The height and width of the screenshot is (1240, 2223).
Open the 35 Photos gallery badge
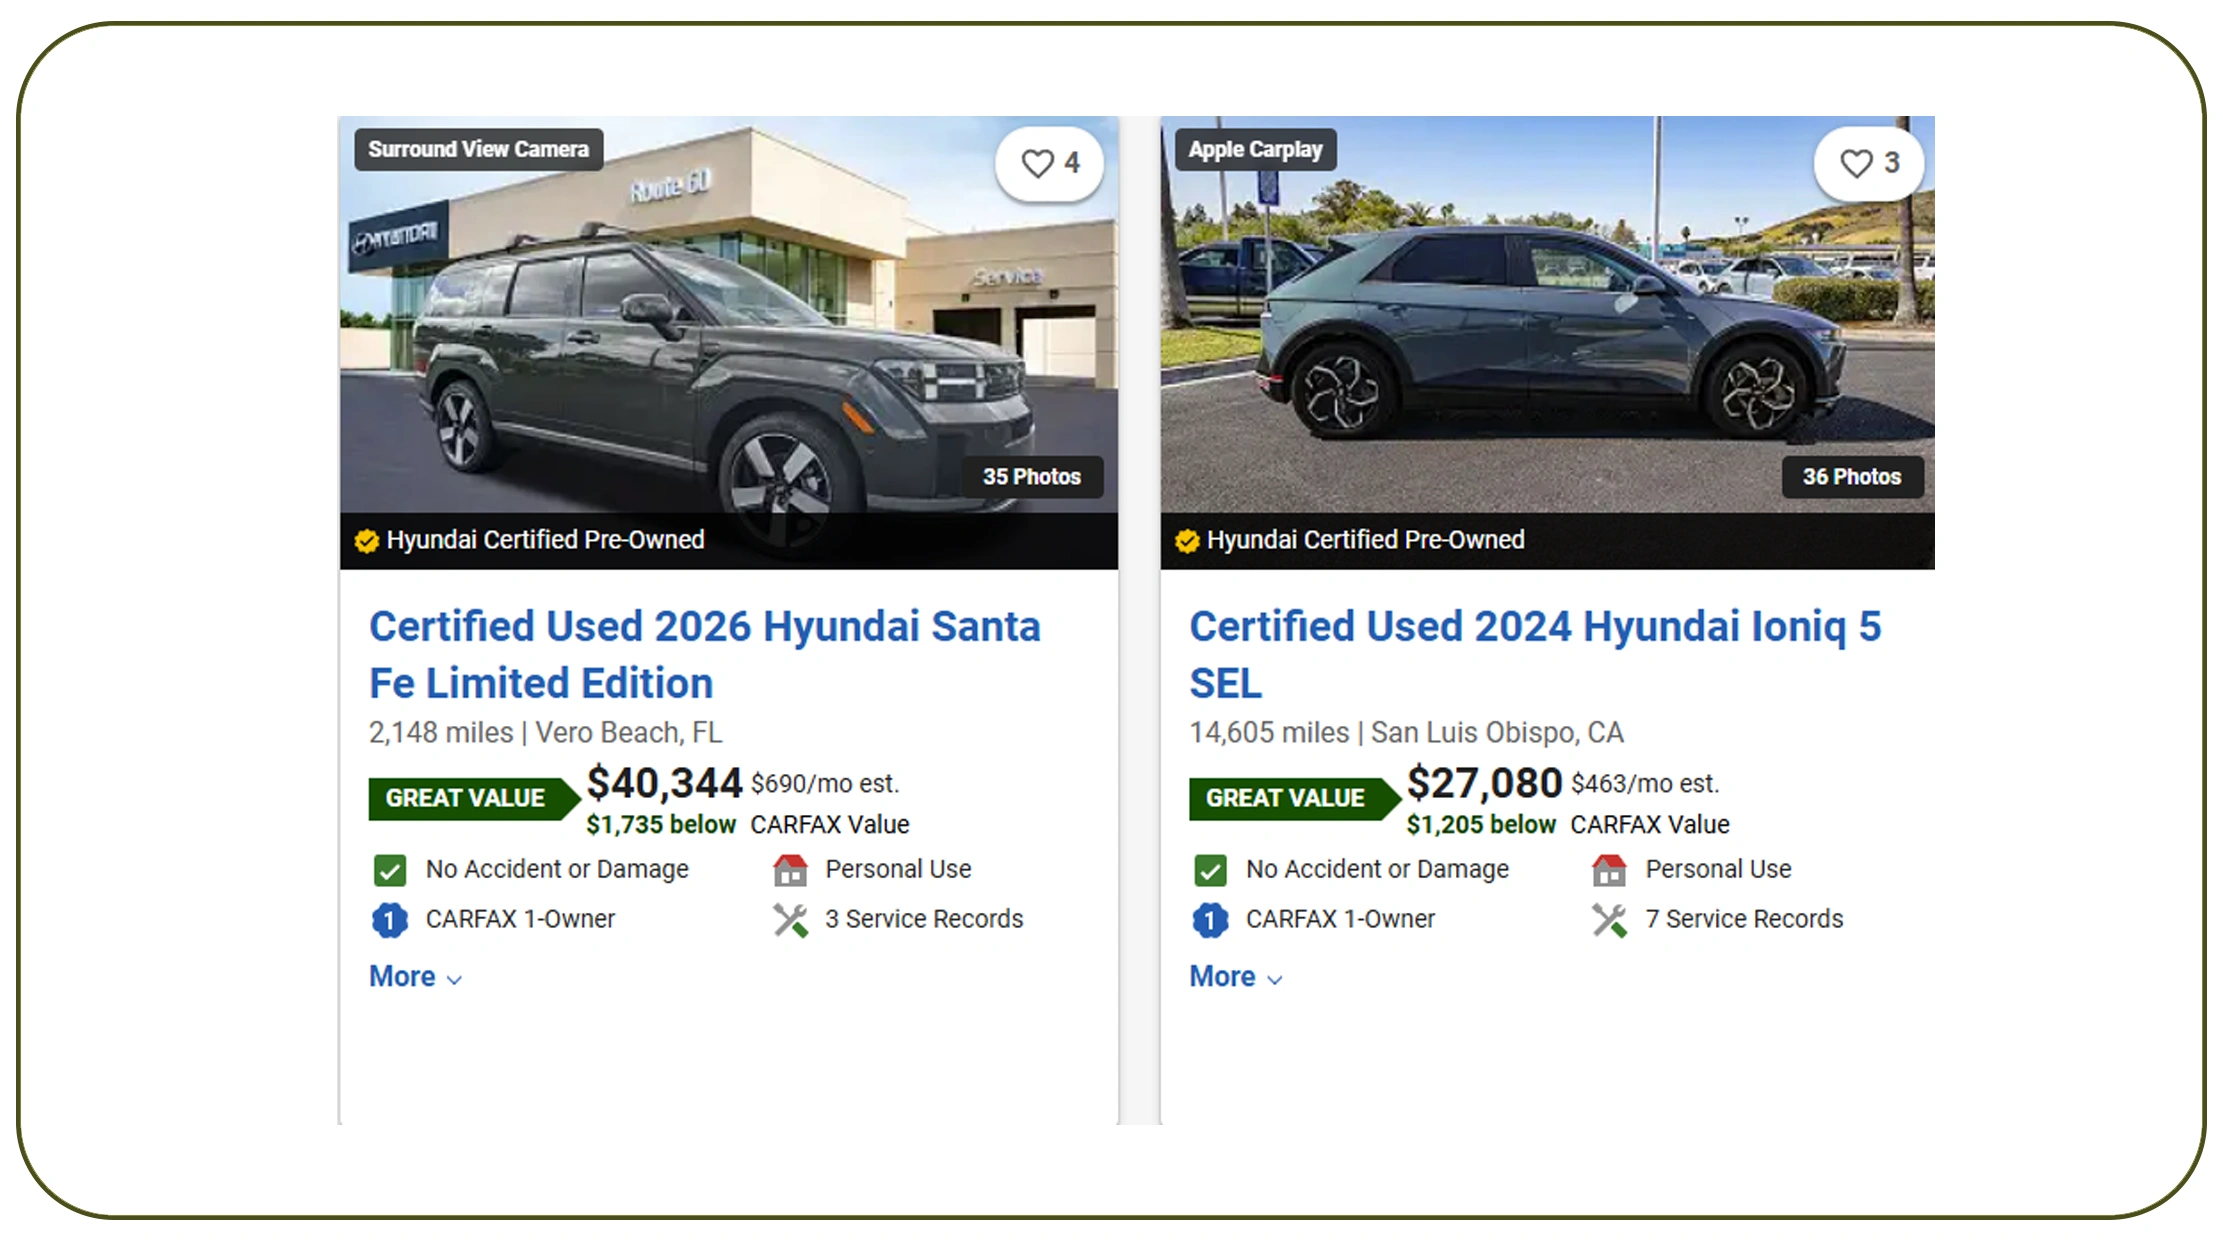(1032, 477)
